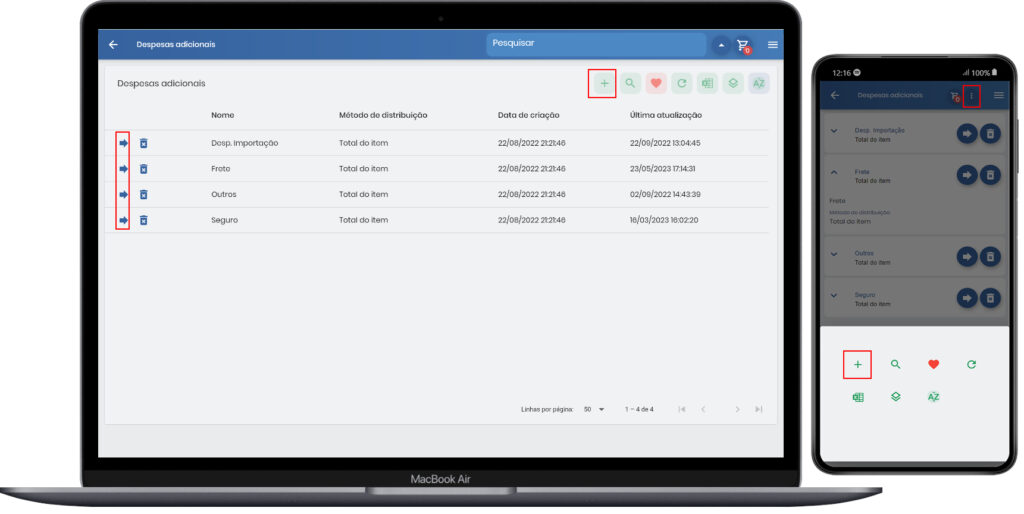Delete Outros on phone
Image resolution: width=1024 pixels, height=514 pixels.
tap(990, 257)
